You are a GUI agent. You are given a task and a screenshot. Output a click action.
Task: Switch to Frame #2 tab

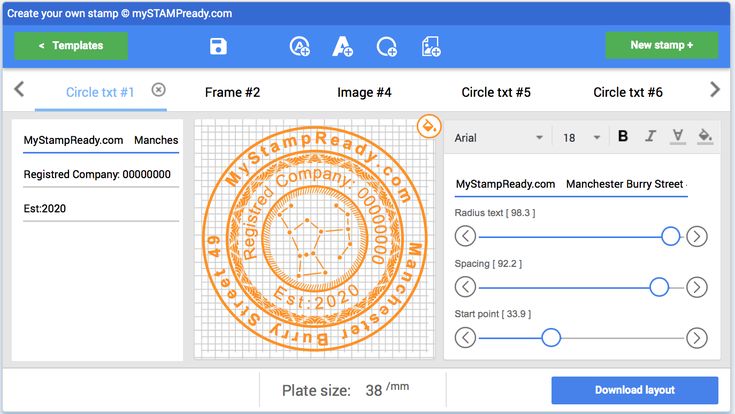point(232,92)
